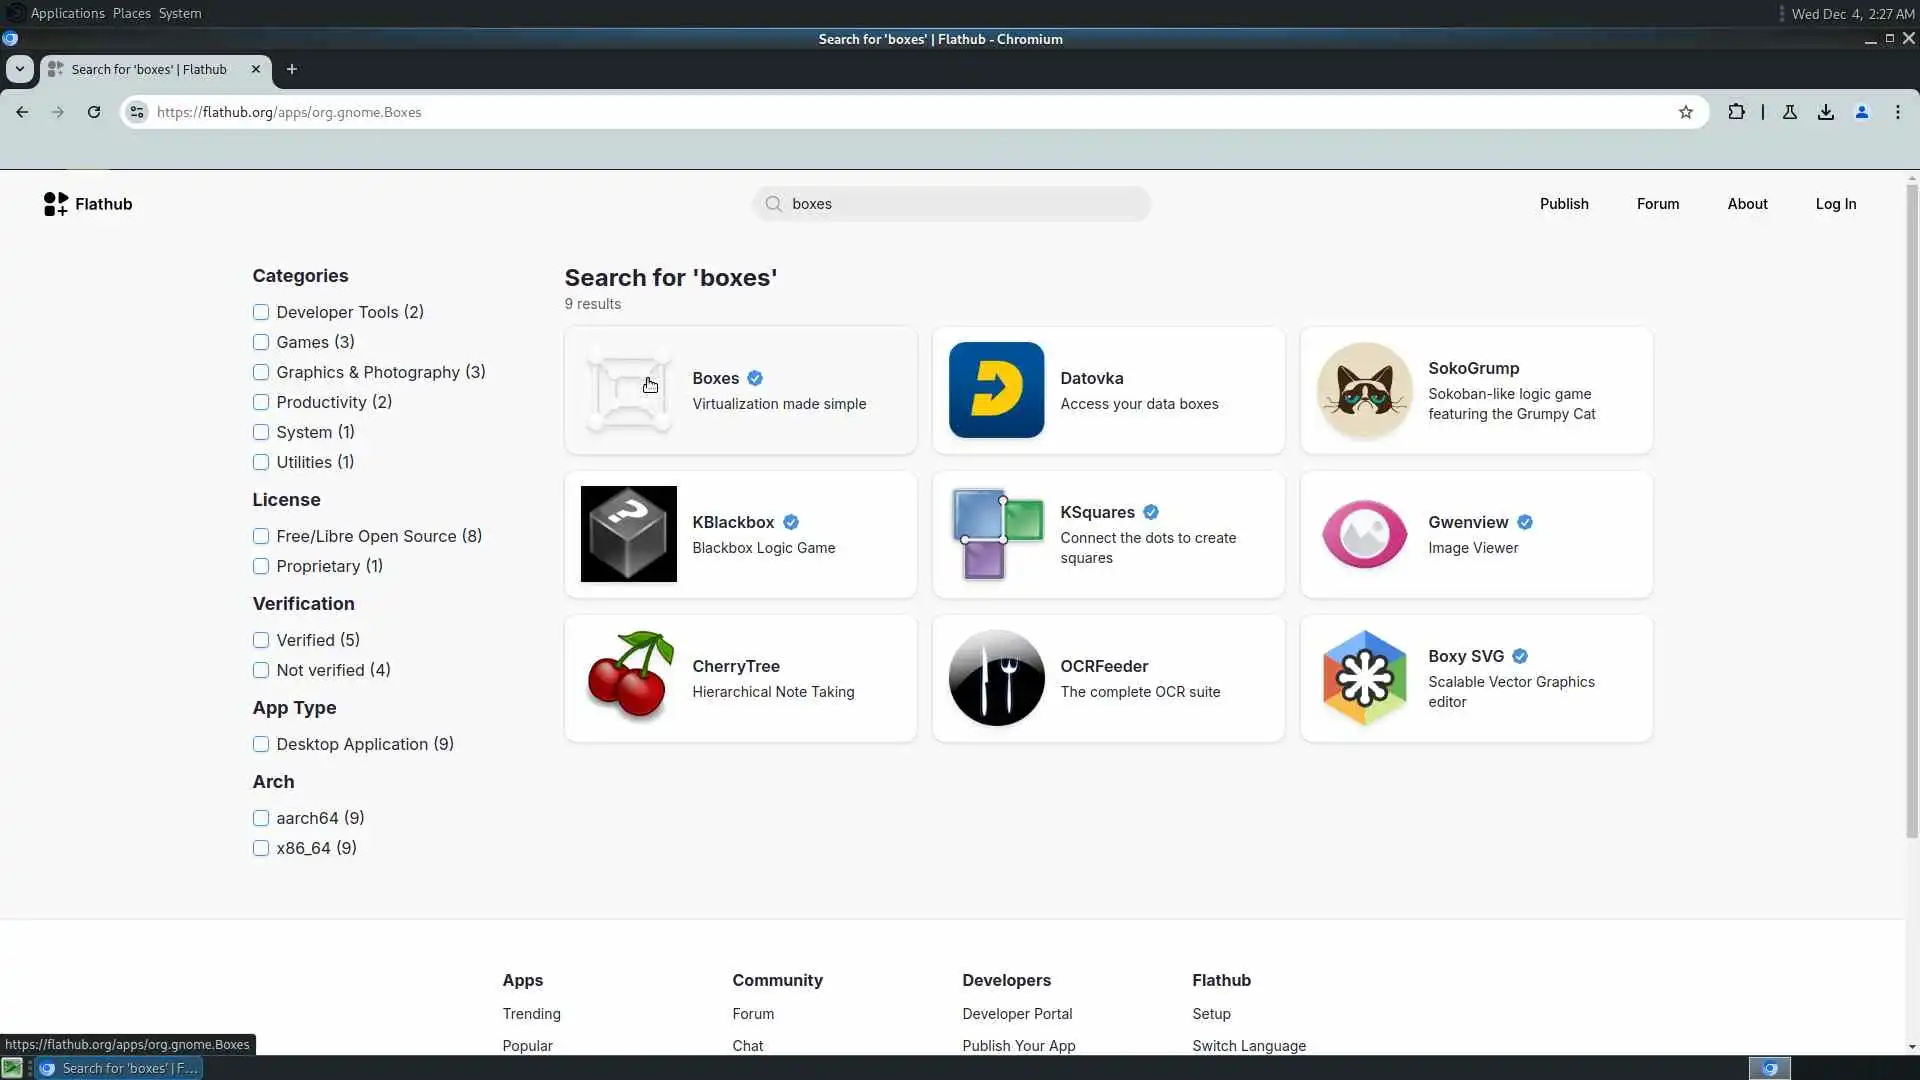Open the Places menu
This screenshot has height=1080, width=1920.
click(131, 13)
